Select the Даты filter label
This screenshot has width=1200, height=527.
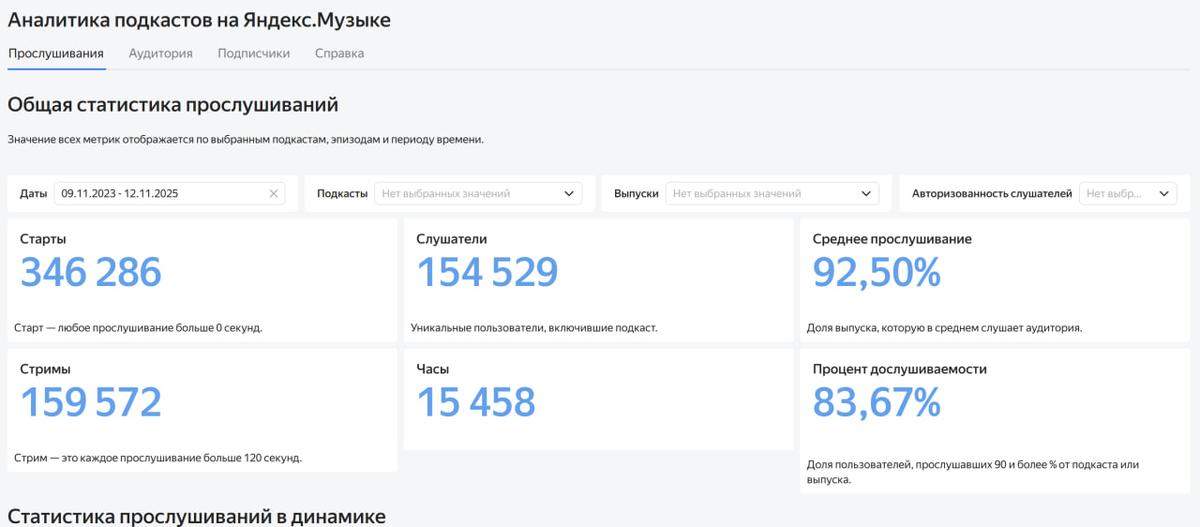[34, 194]
